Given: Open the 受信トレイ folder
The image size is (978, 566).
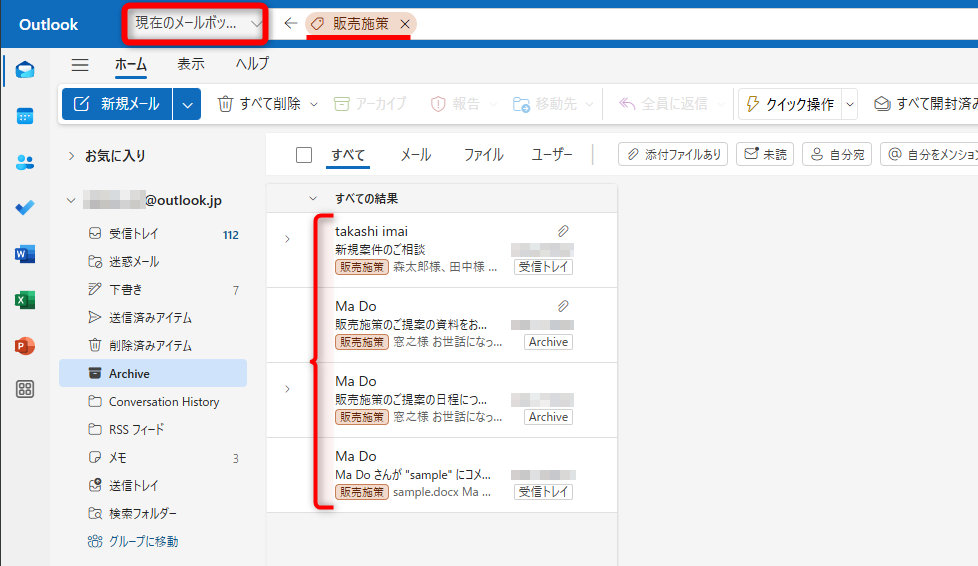Looking at the screenshot, I should (153, 234).
